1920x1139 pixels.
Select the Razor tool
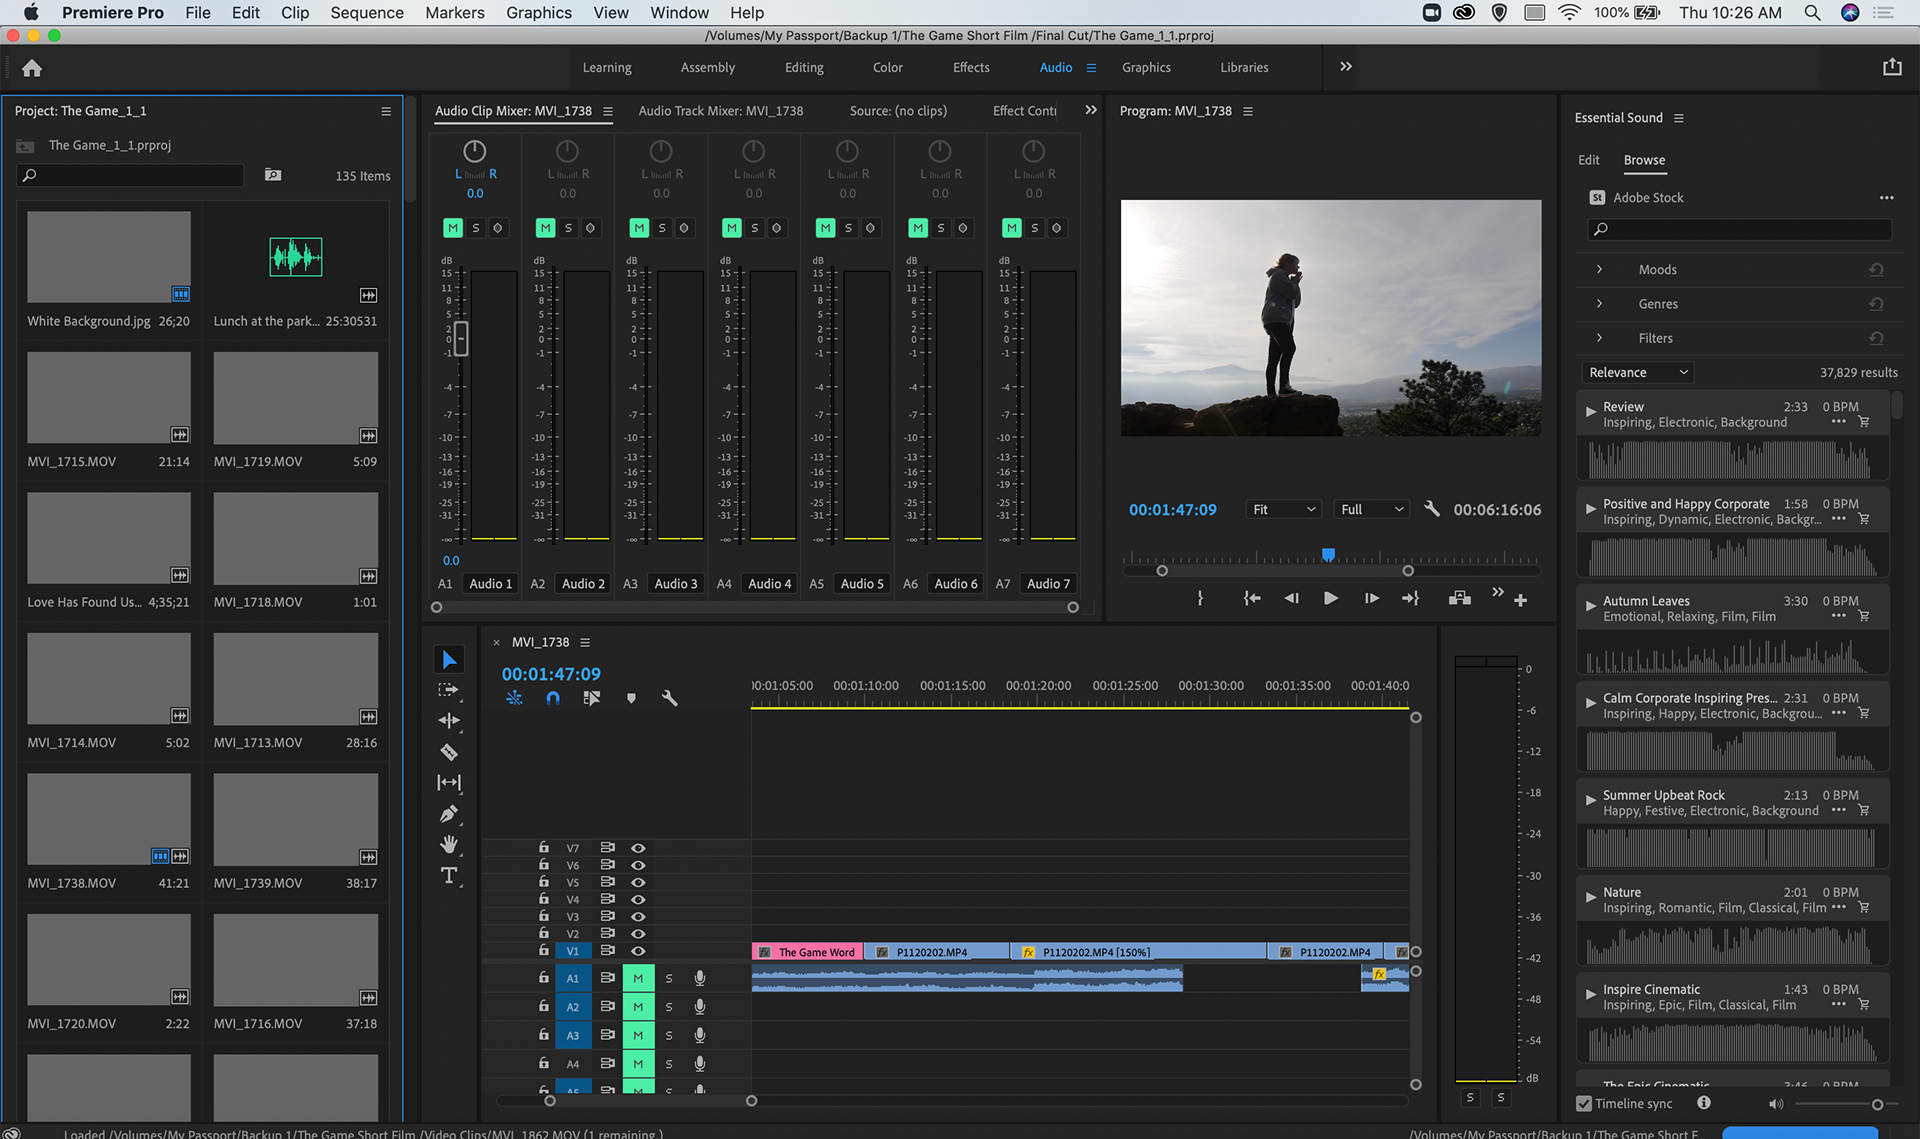[x=449, y=752]
